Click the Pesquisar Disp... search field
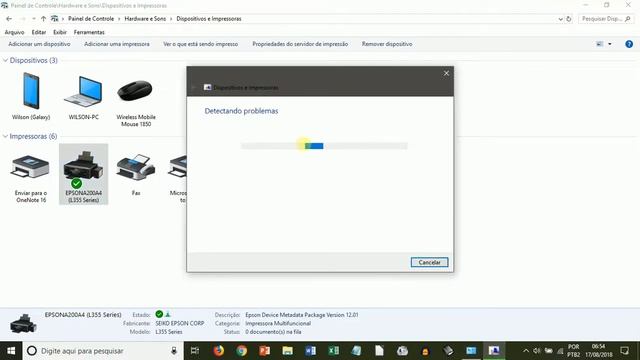Screen dimensions: 640x360 coord(606,19)
